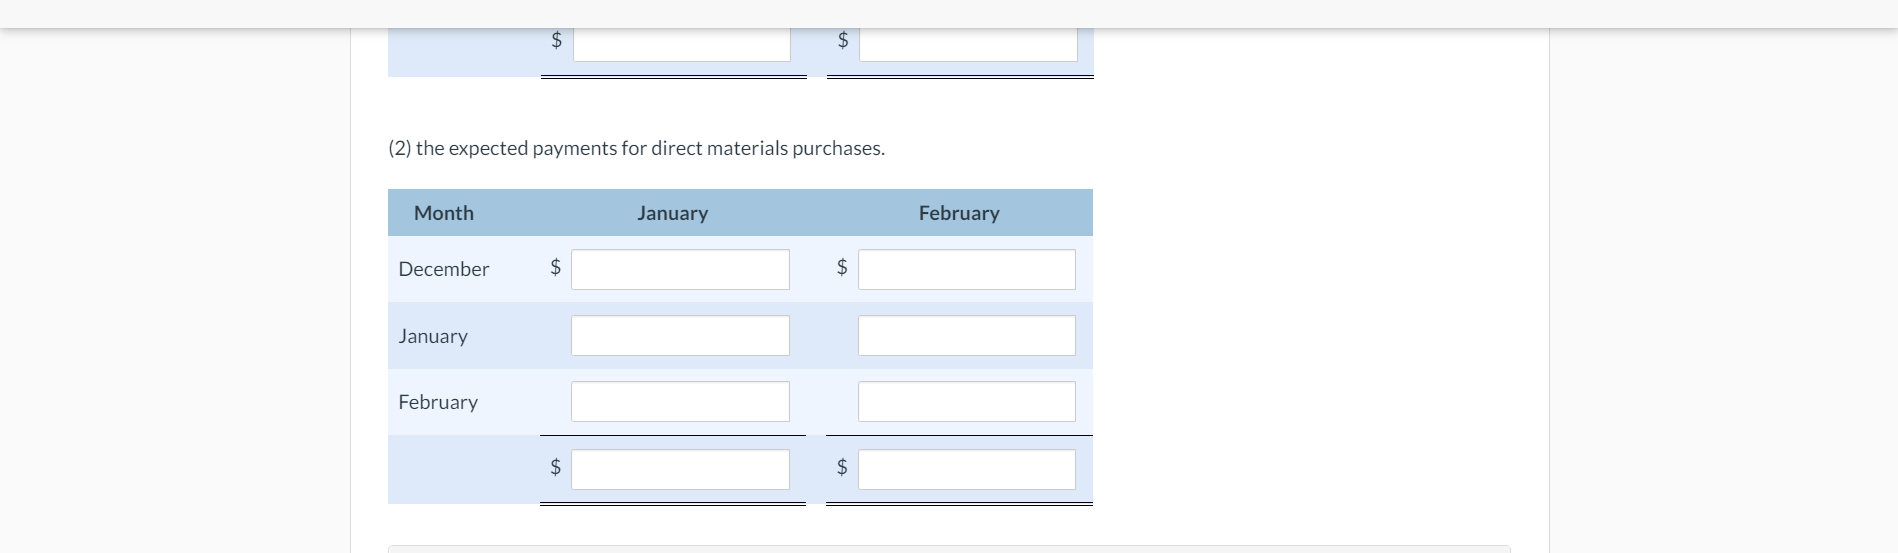
Task: Click the December row's January payment field
Action: point(680,269)
